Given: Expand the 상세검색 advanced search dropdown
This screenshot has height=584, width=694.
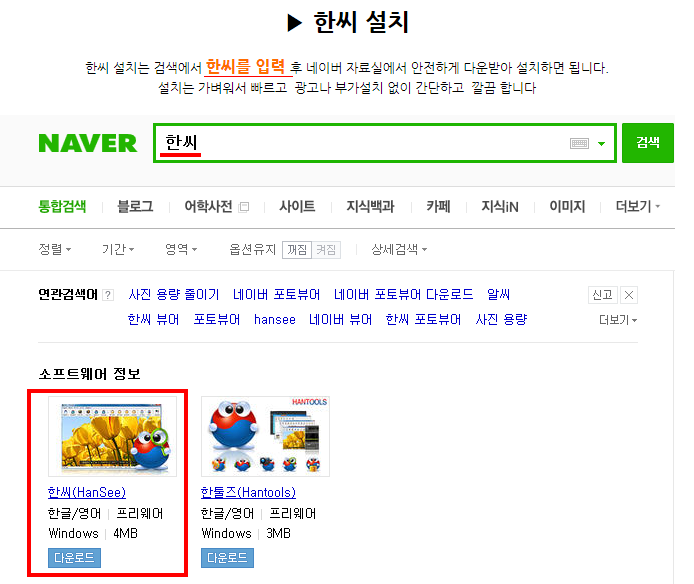Looking at the screenshot, I should 399,249.
